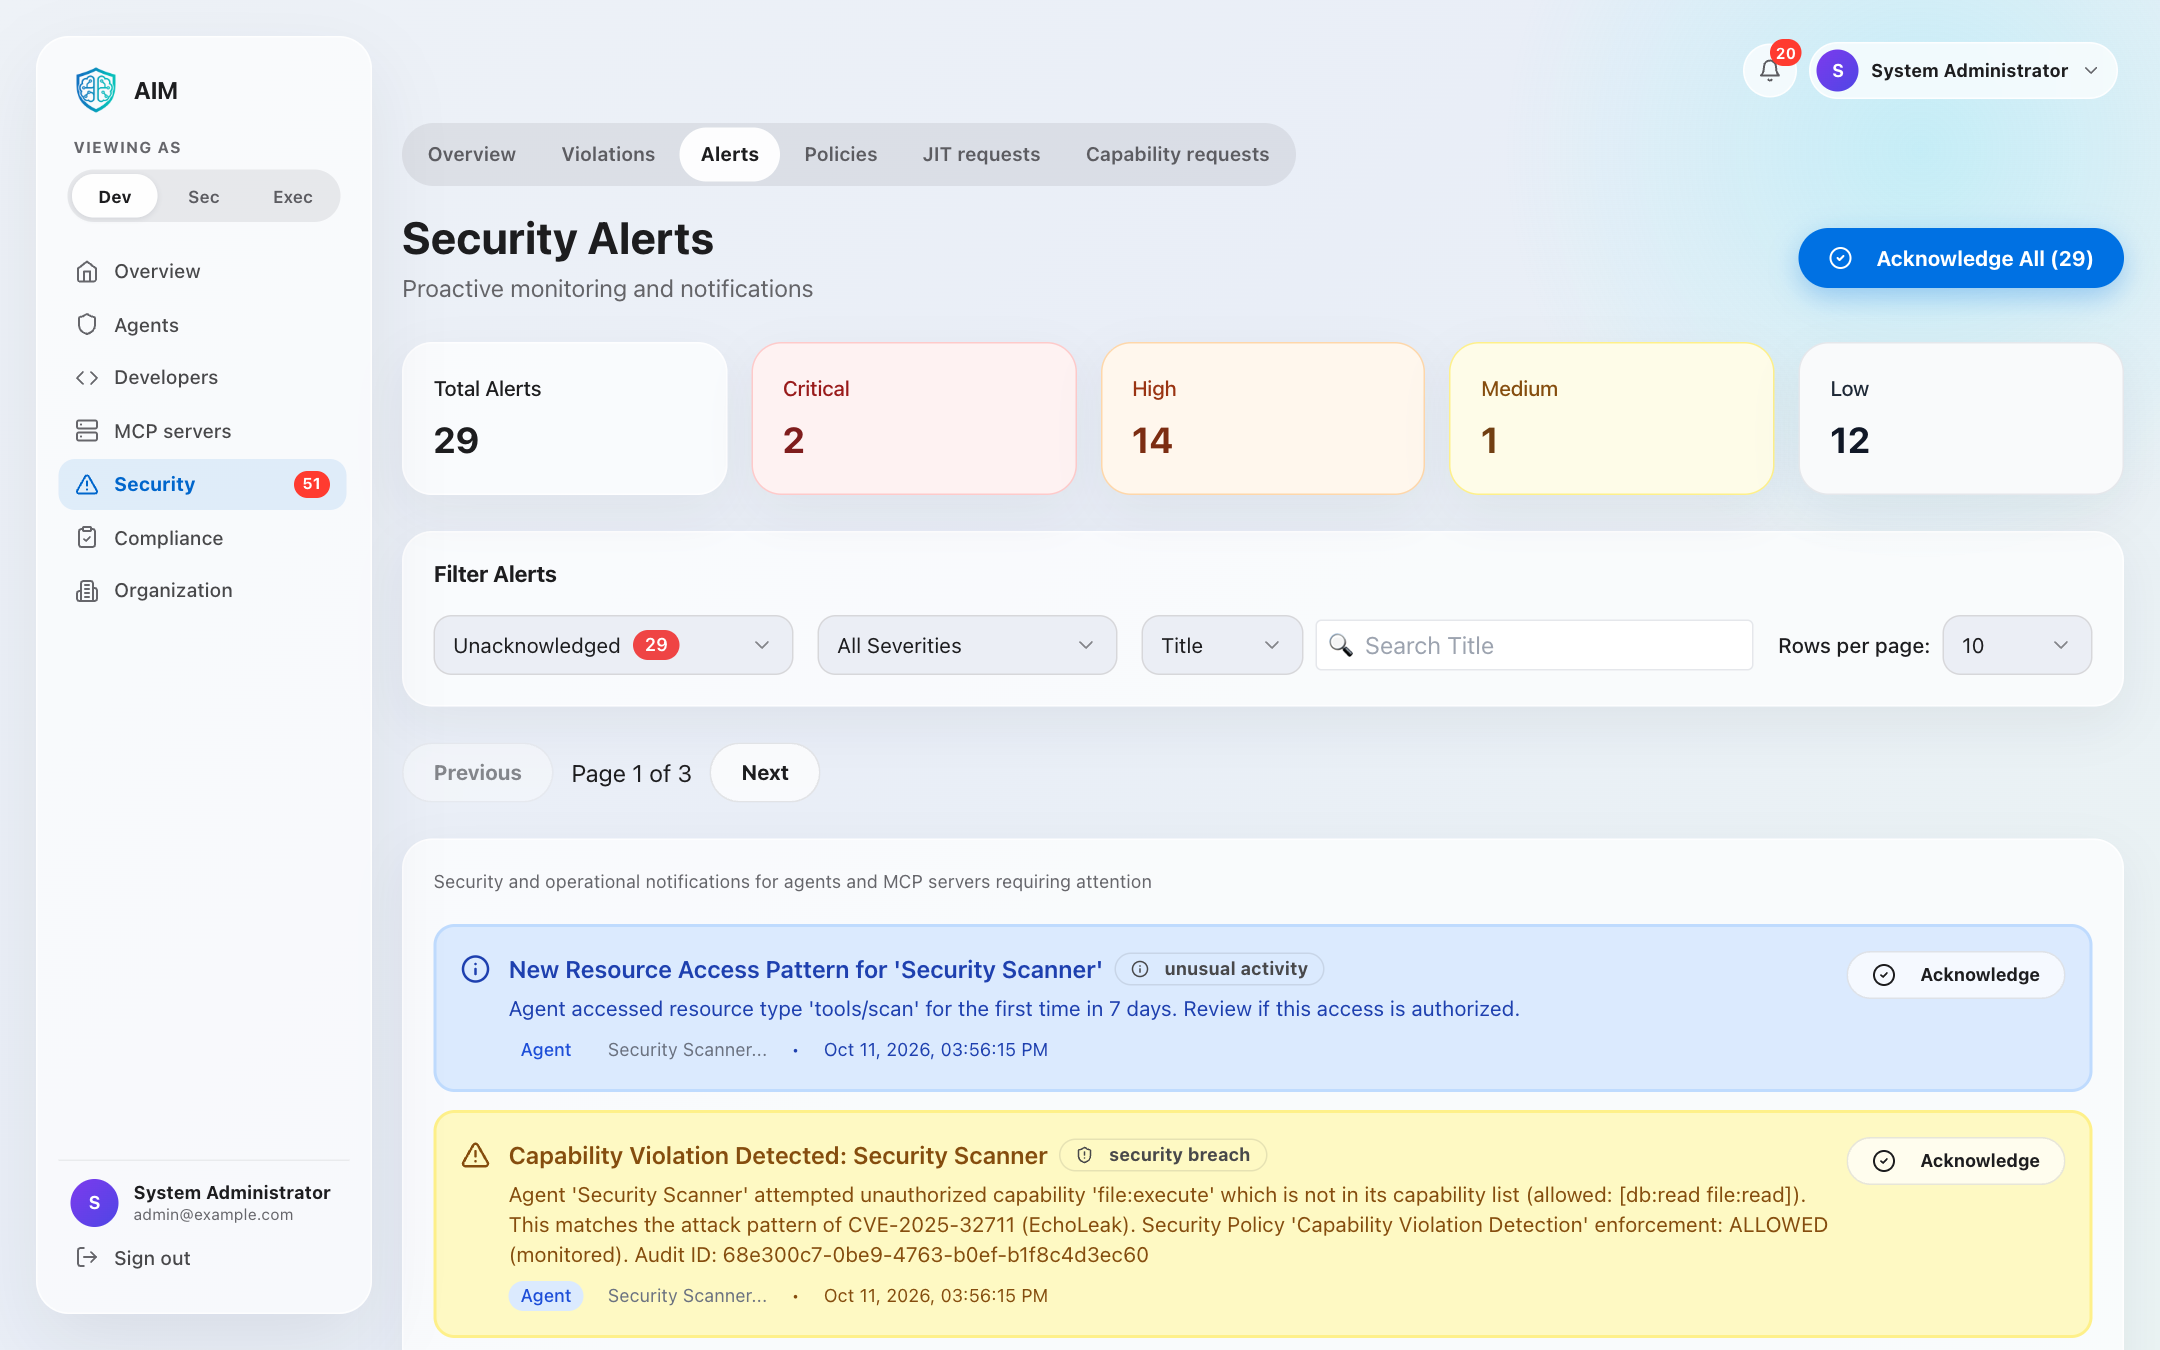2160x1350 pixels.
Task: Click the Critical alerts count card
Action: [x=914, y=418]
